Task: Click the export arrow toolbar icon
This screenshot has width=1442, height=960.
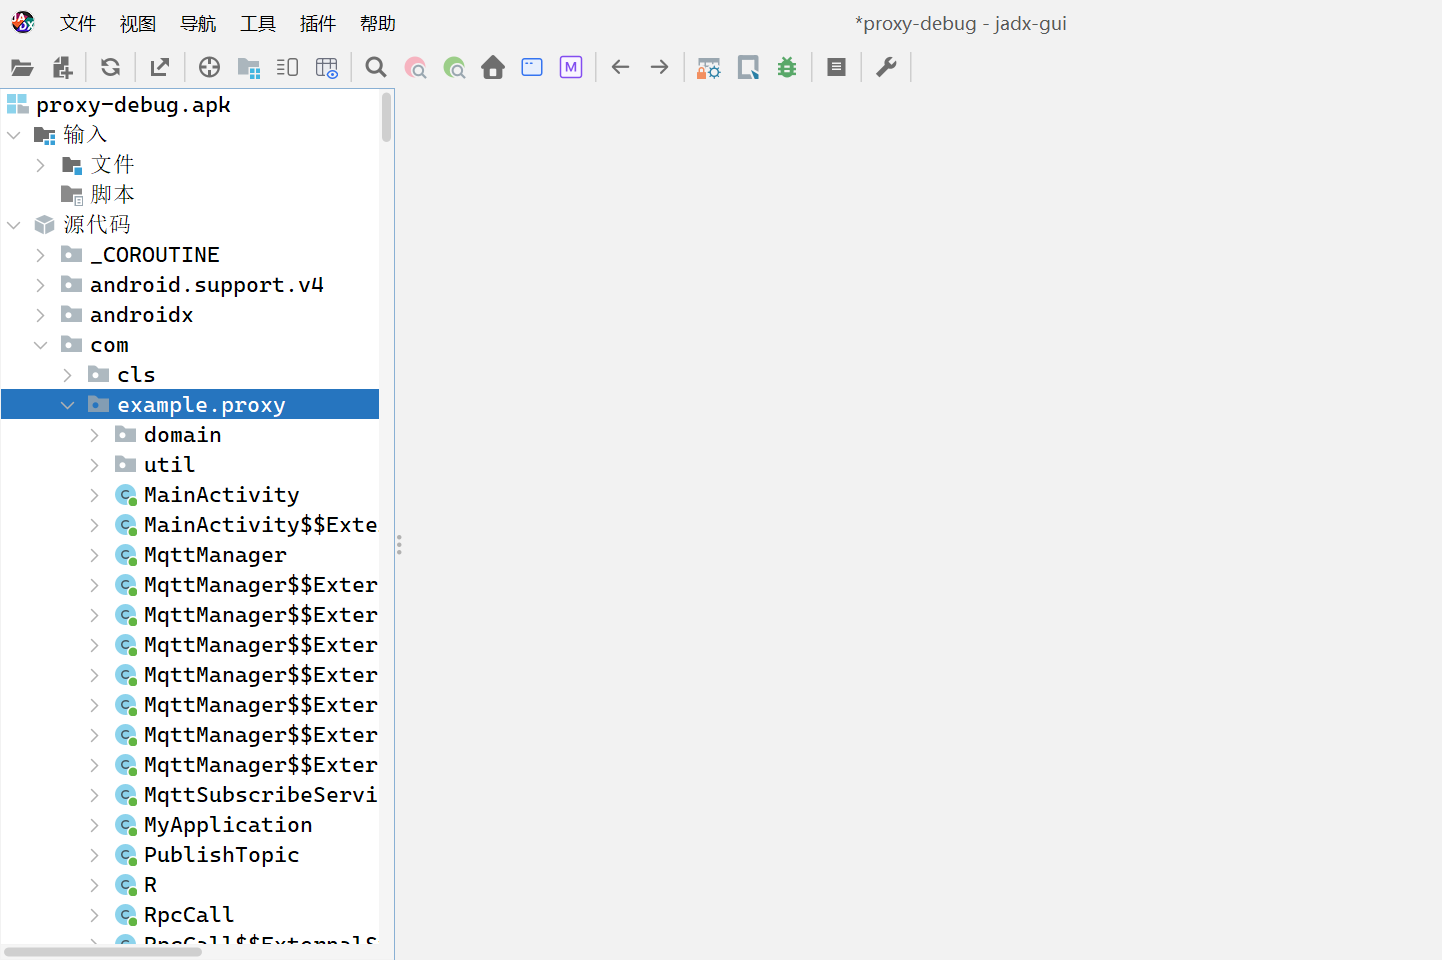Action: pos(160,68)
